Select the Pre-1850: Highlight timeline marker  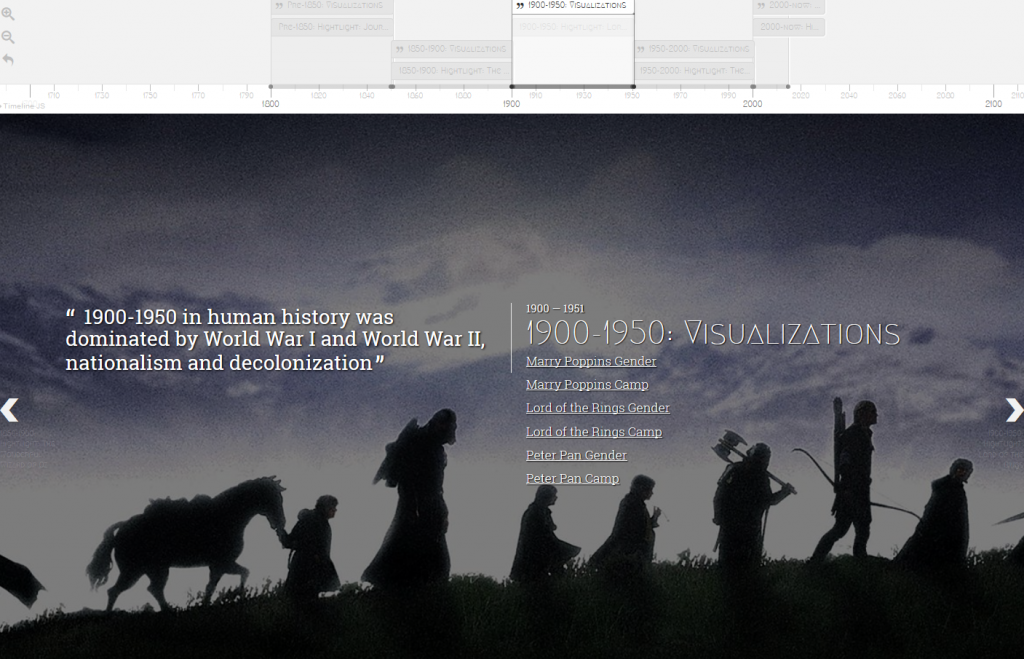click(x=332, y=27)
